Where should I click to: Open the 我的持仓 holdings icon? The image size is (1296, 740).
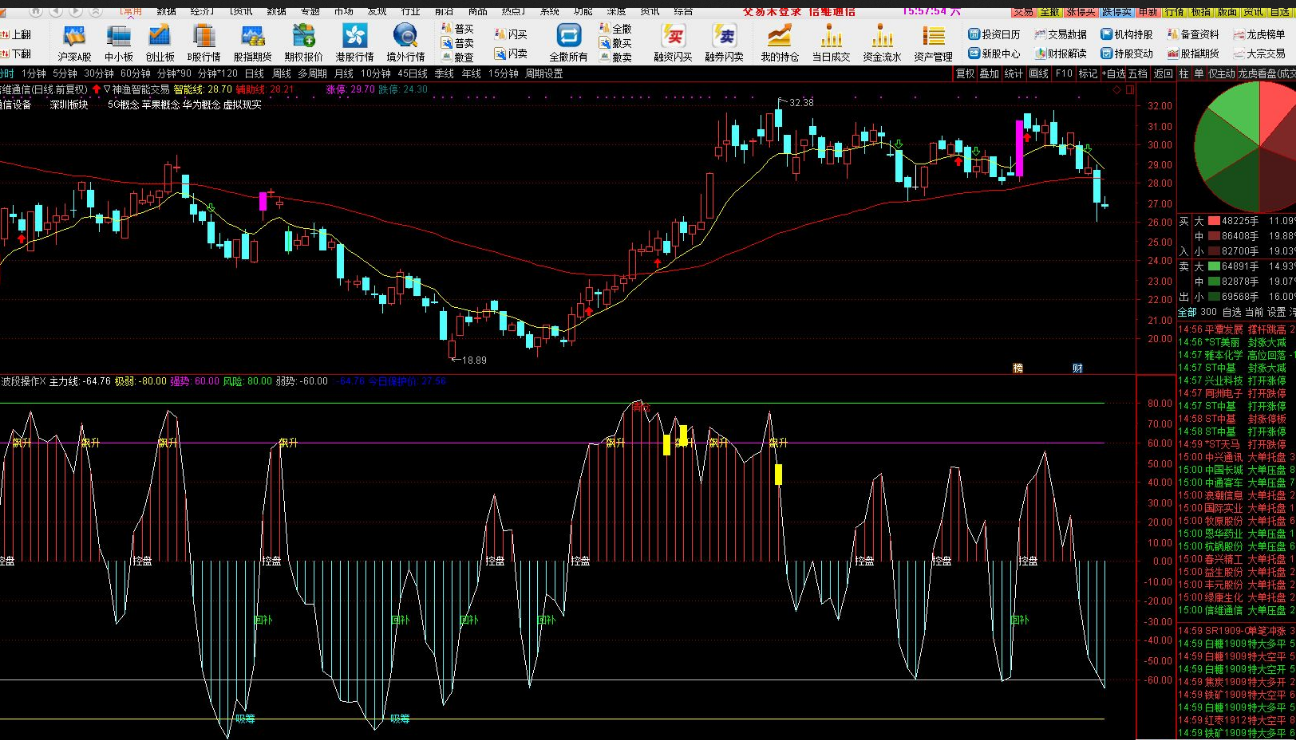[x=779, y=37]
